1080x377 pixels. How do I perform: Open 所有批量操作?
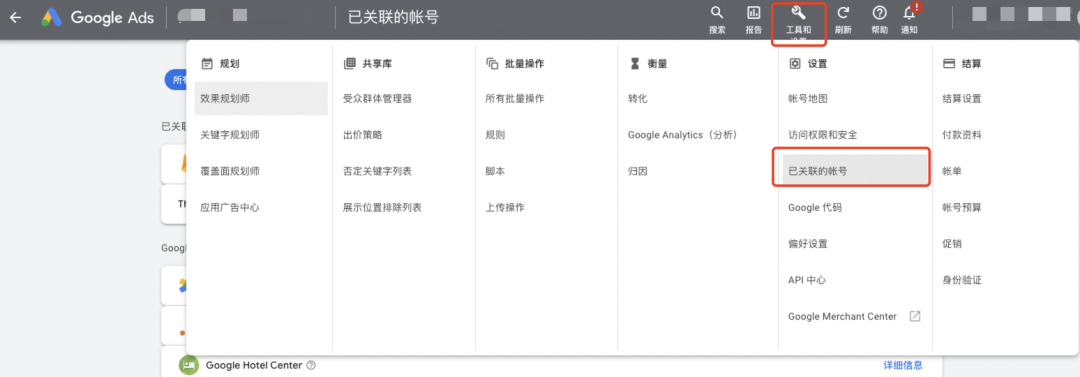(515, 99)
